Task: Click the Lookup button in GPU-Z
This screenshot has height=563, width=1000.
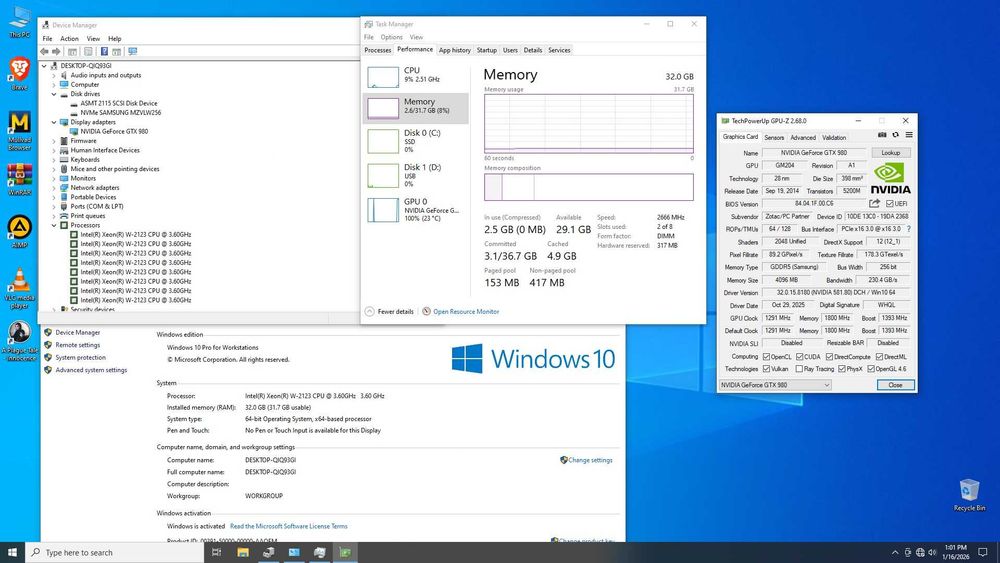Action: pyautogui.click(x=891, y=153)
